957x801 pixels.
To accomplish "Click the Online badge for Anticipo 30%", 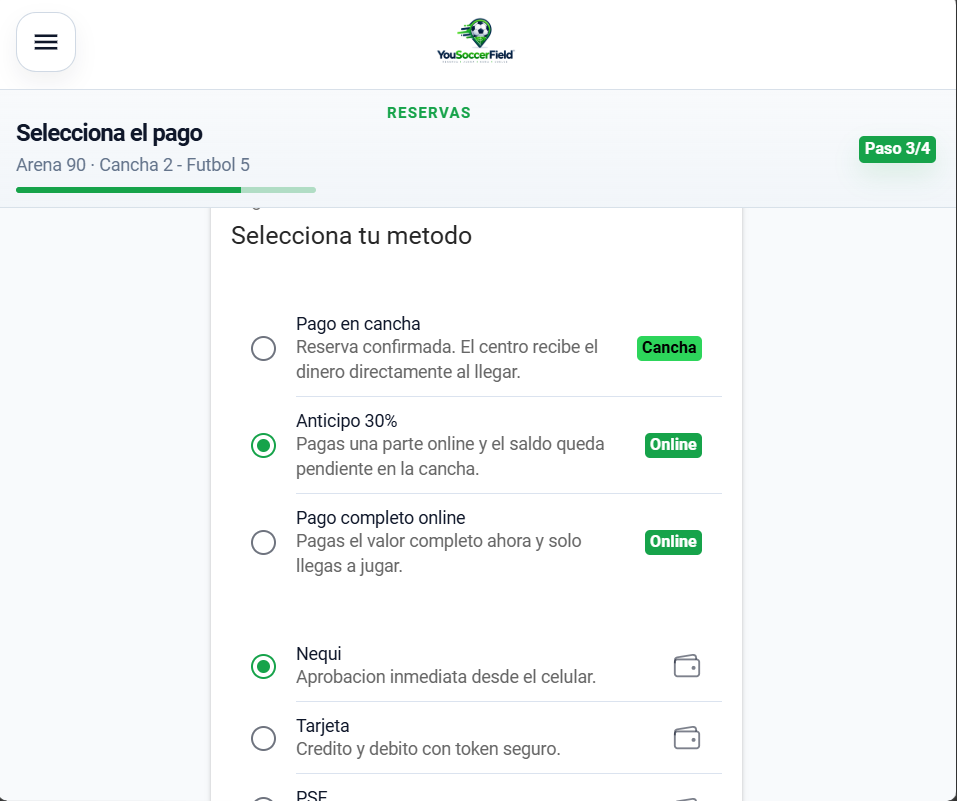I will point(673,445).
